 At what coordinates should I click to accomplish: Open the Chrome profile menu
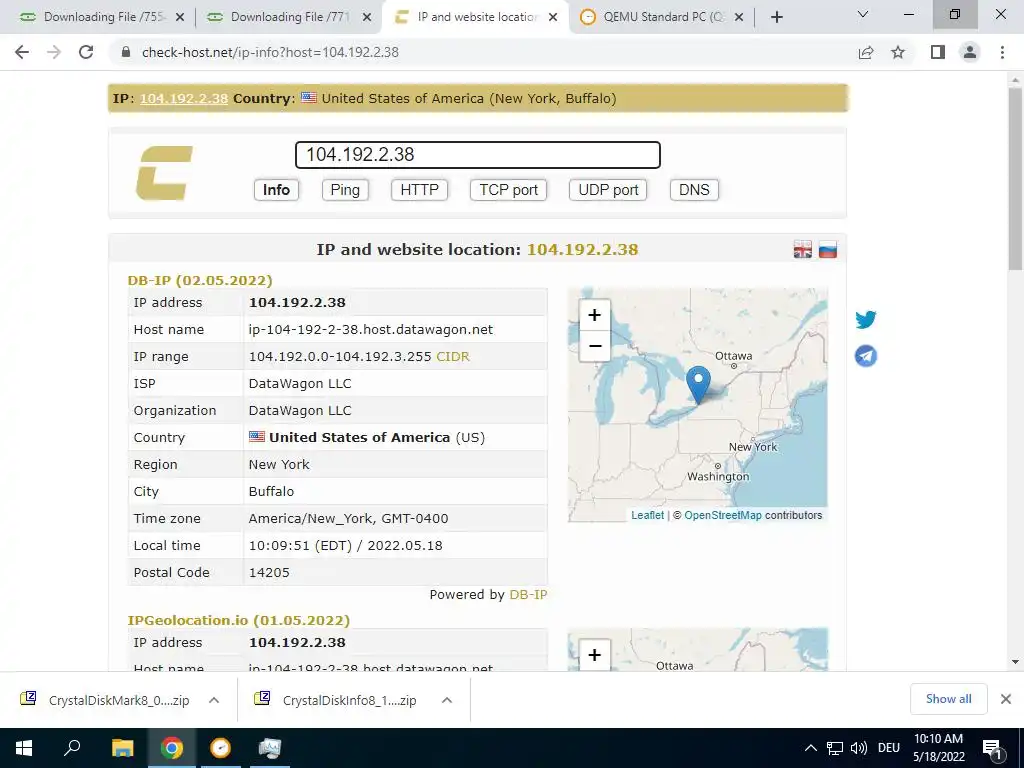970,52
